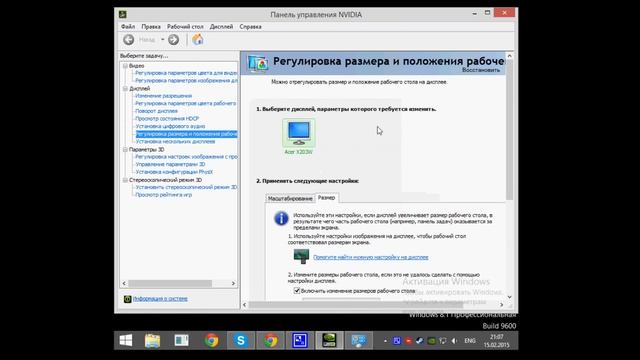Click ENG language indicator
Screen dimensions: 640x360
[470, 341]
